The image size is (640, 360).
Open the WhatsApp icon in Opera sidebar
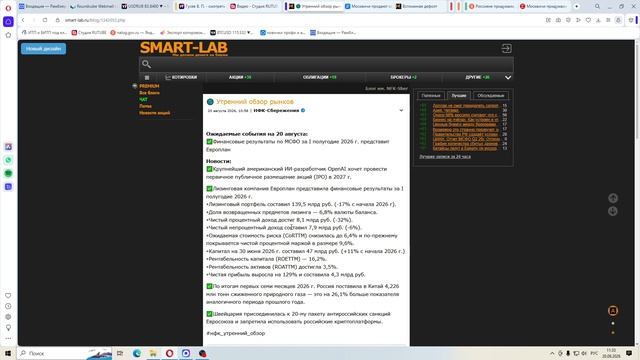[x=8, y=160]
